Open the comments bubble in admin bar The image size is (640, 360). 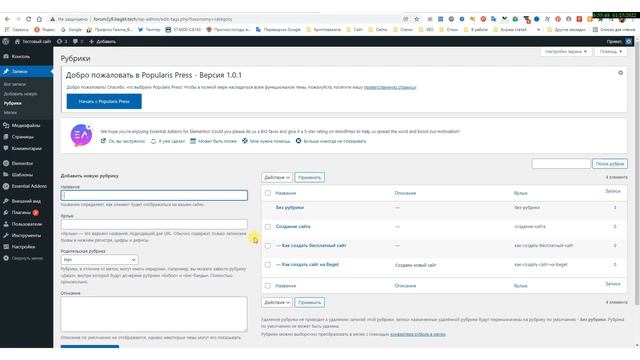75,41
